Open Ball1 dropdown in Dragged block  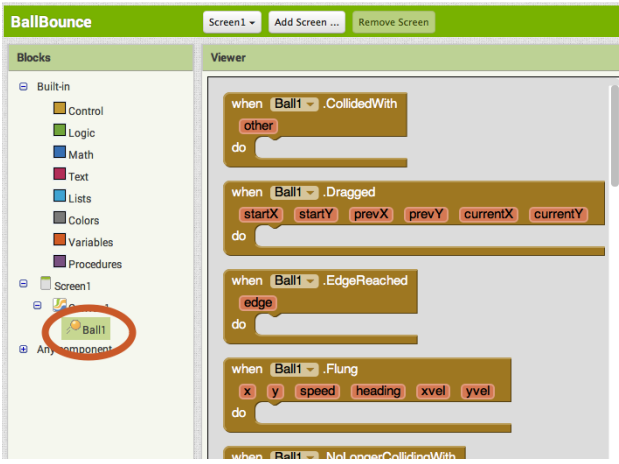pyautogui.click(x=293, y=192)
